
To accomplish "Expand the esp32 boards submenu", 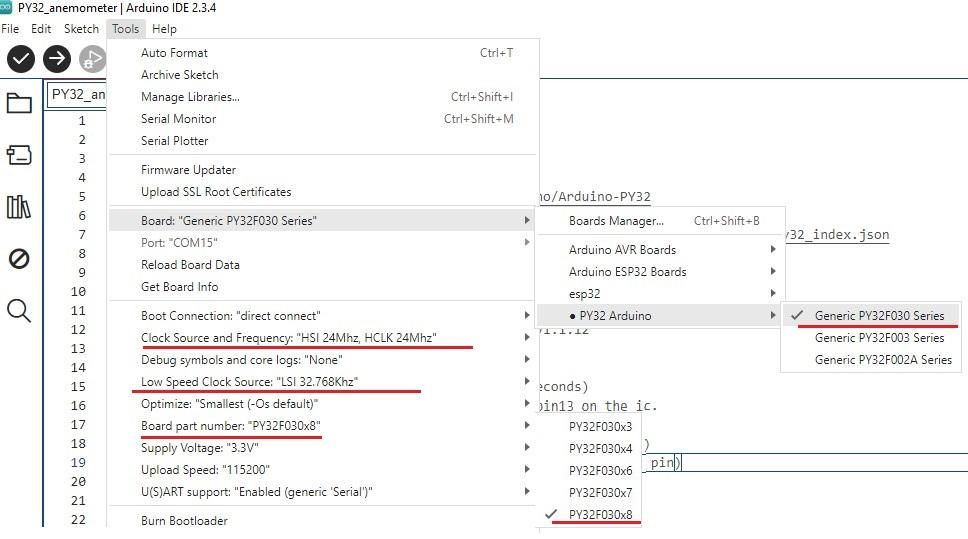I will (x=660, y=294).
